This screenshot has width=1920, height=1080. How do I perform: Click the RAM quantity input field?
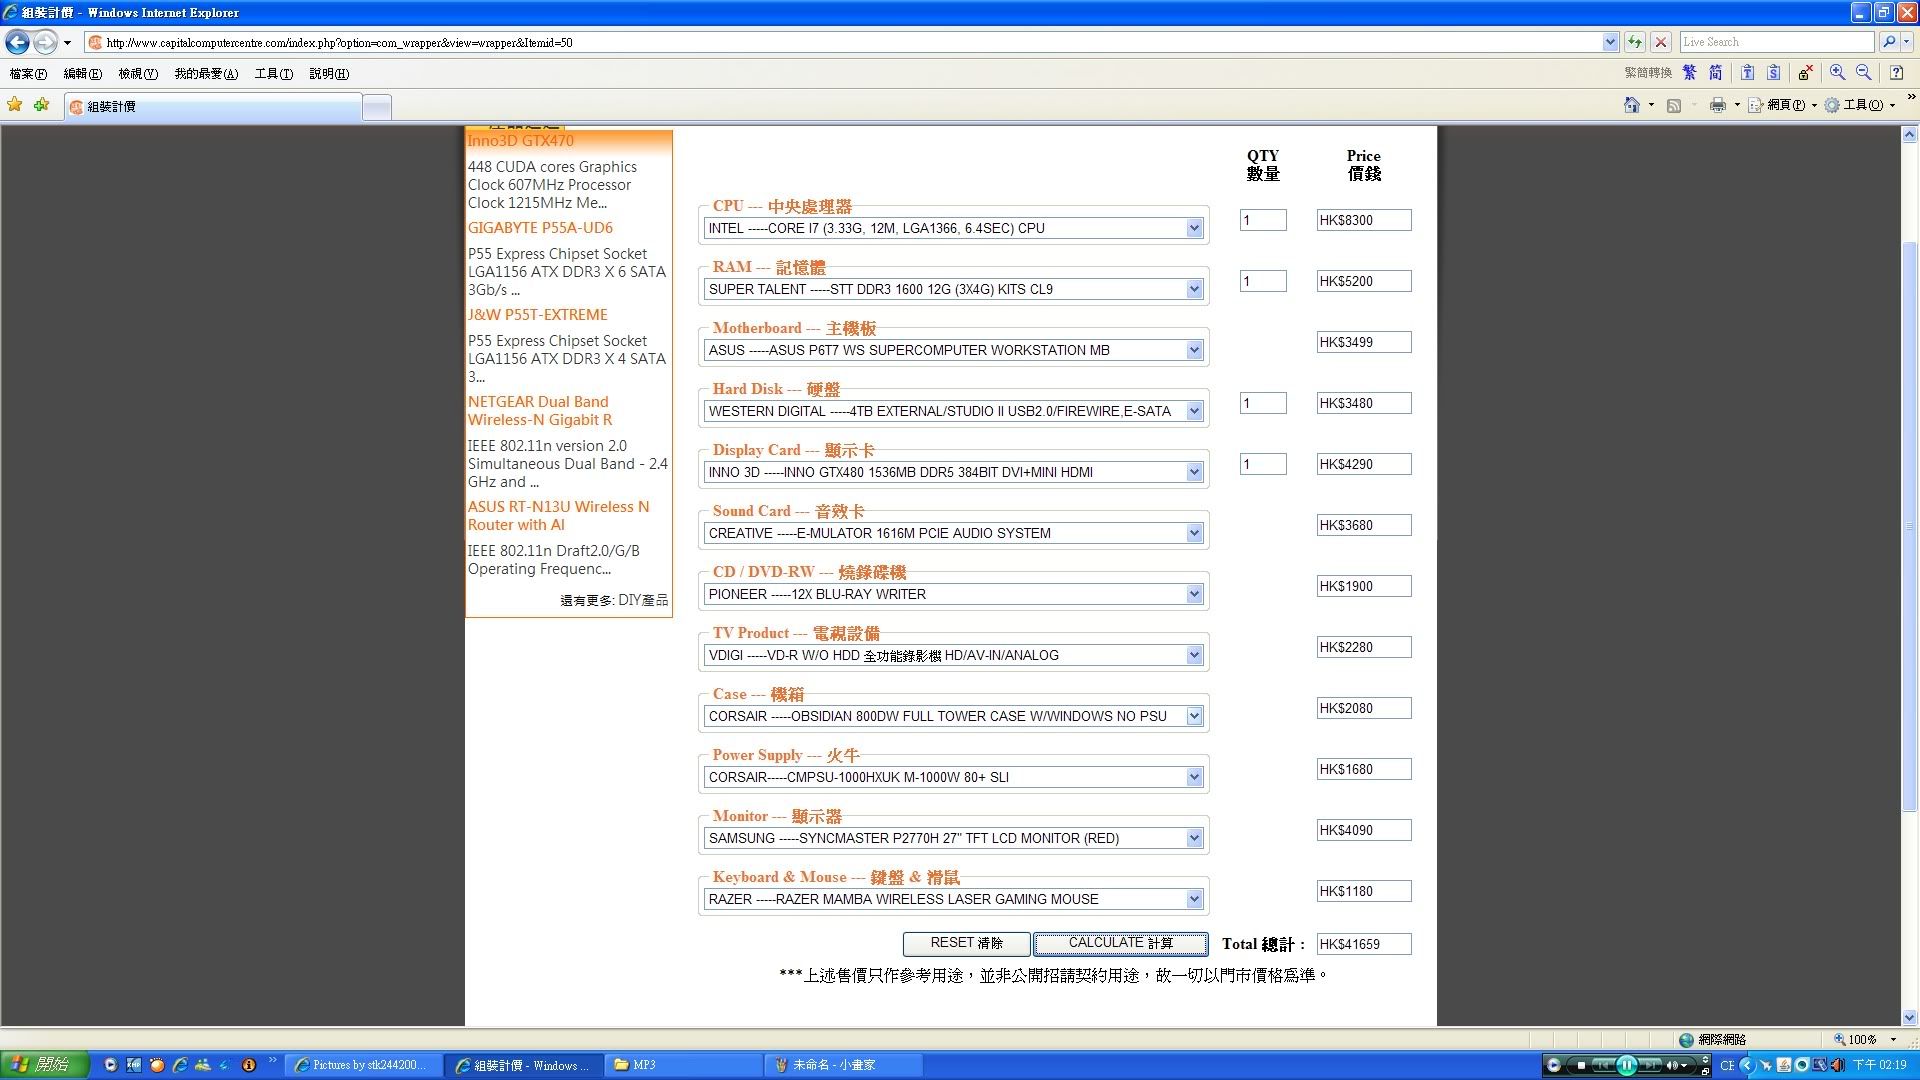[1263, 281]
